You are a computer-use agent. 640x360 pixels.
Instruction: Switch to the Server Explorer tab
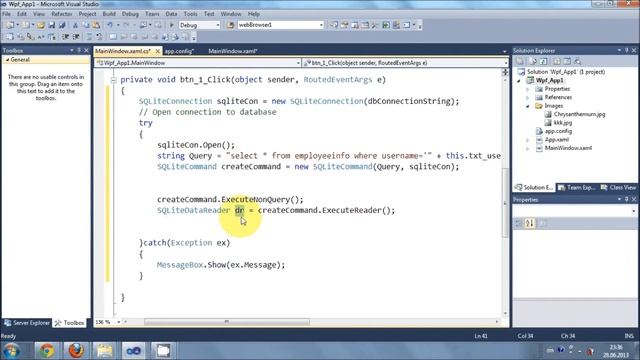tap(27, 323)
